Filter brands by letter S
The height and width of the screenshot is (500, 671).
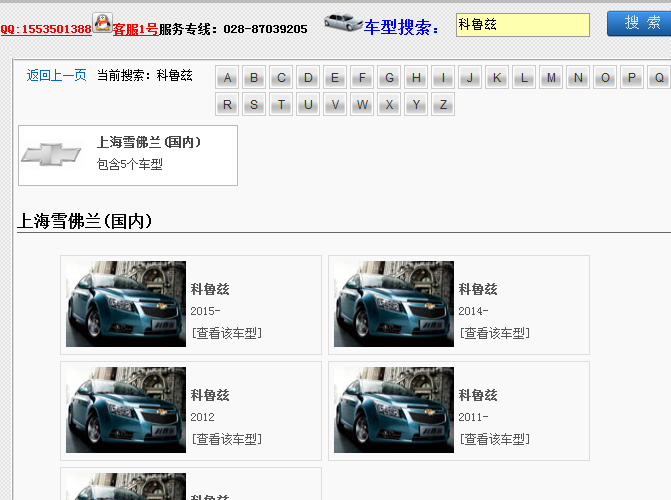254,104
